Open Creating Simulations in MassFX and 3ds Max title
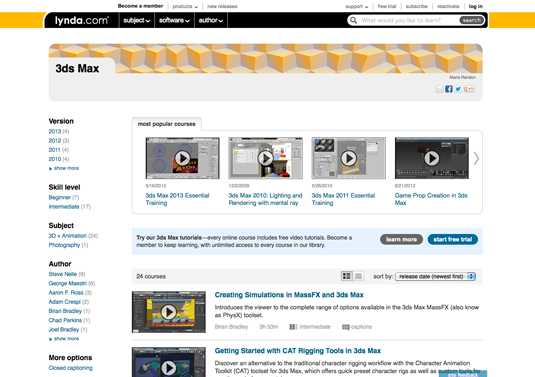535x377 pixels. [289, 295]
